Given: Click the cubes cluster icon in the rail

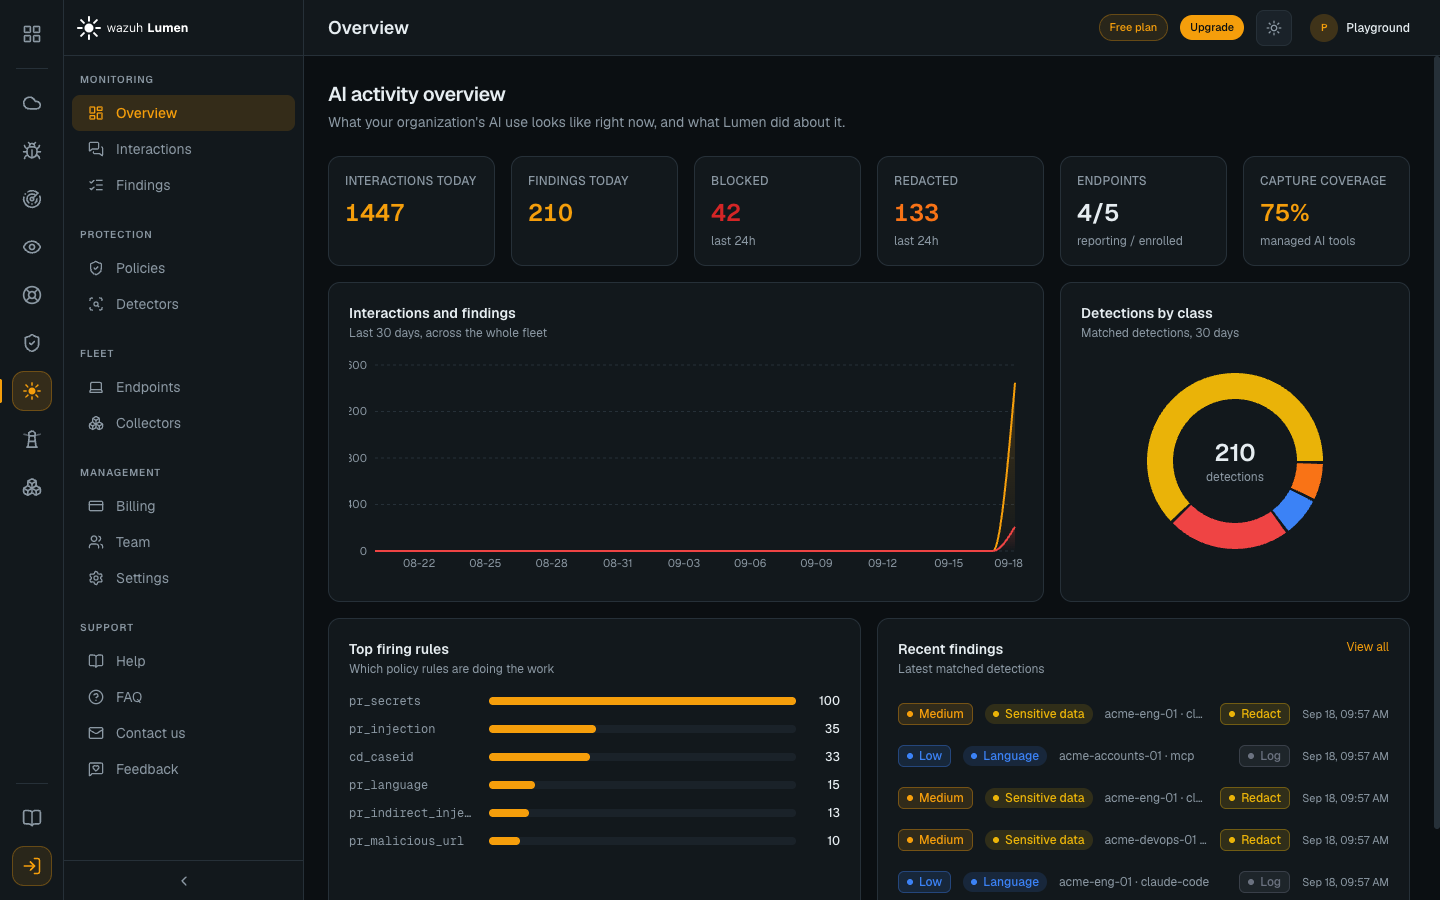Looking at the screenshot, I should pyautogui.click(x=32, y=487).
